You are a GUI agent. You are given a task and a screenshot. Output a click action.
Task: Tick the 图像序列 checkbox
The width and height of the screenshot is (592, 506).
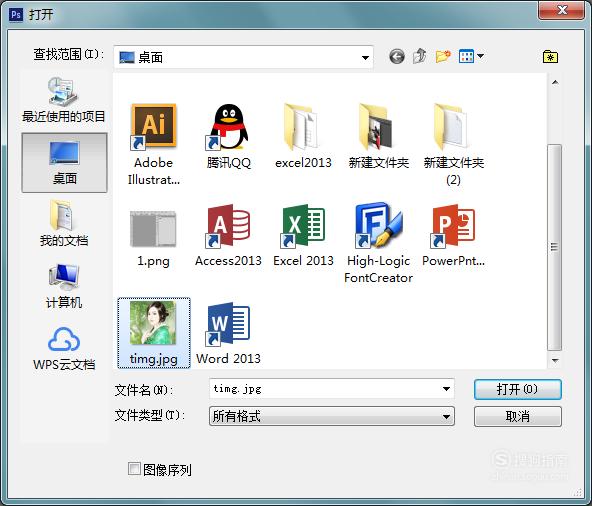134,469
